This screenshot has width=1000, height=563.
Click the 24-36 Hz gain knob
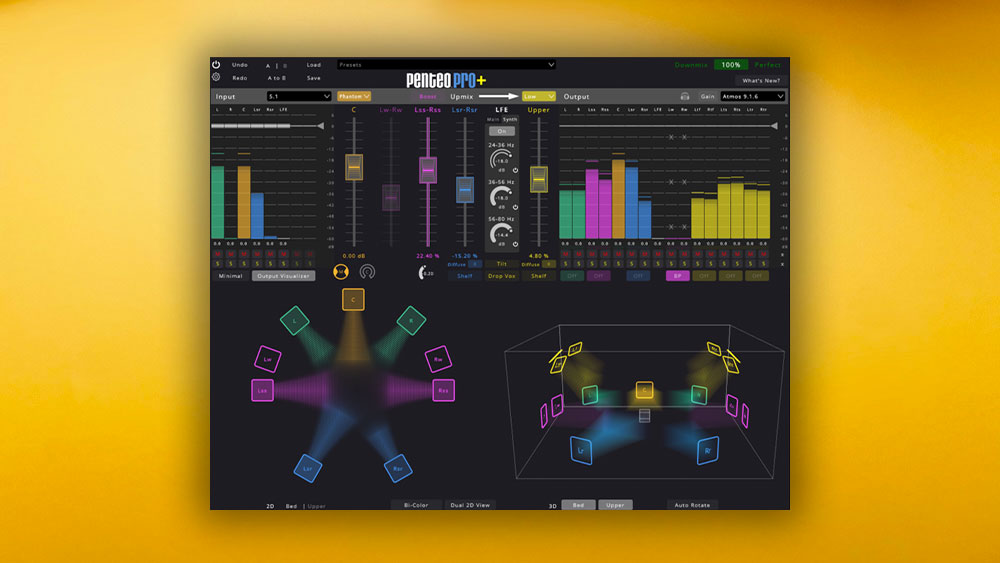501,161
